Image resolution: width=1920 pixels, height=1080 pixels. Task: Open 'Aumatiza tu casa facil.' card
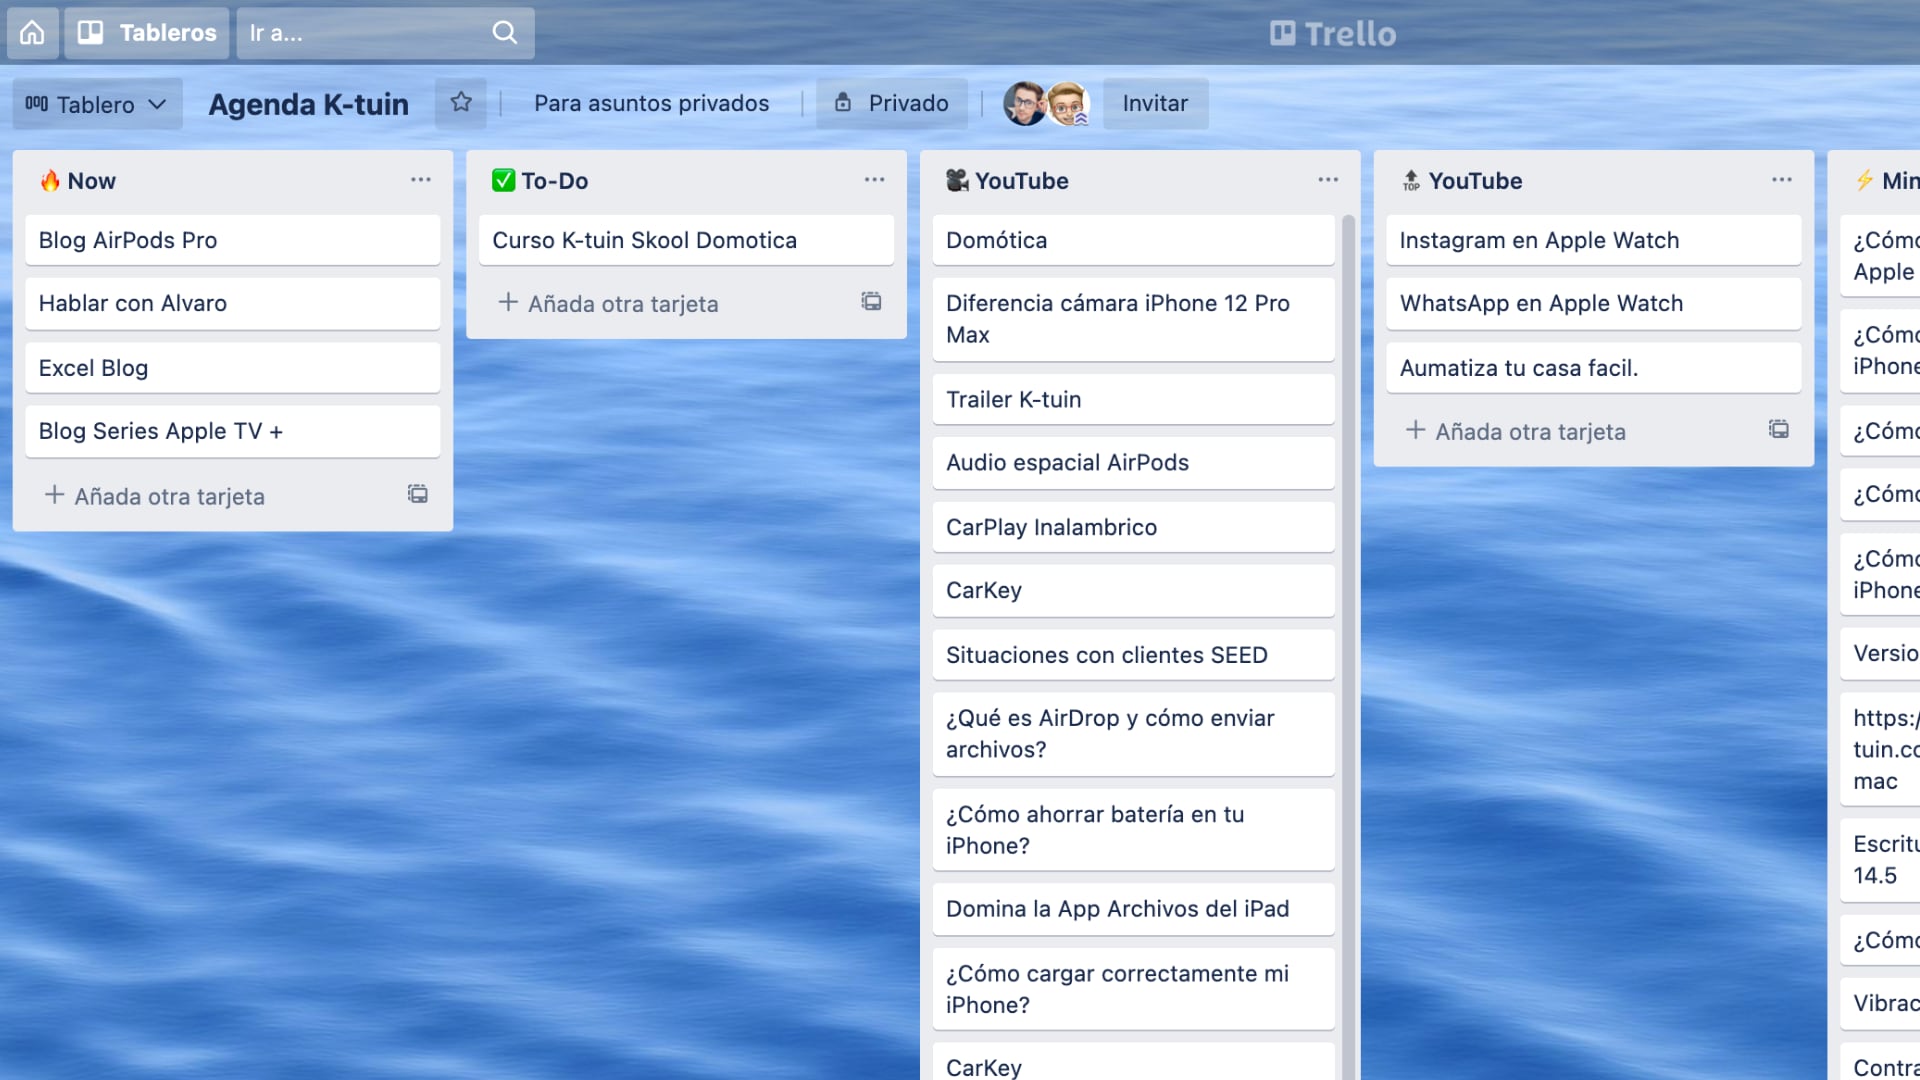click(1593, 368)
